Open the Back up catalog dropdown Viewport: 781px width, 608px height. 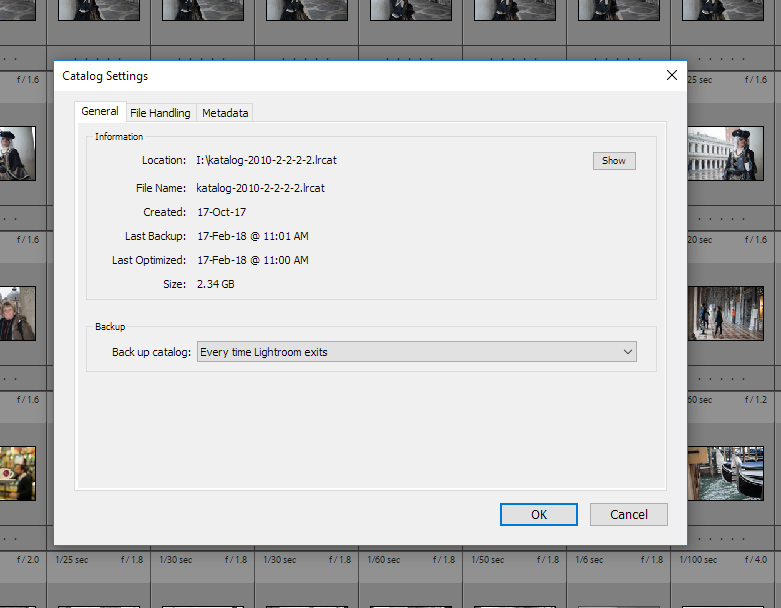point(416,352)
